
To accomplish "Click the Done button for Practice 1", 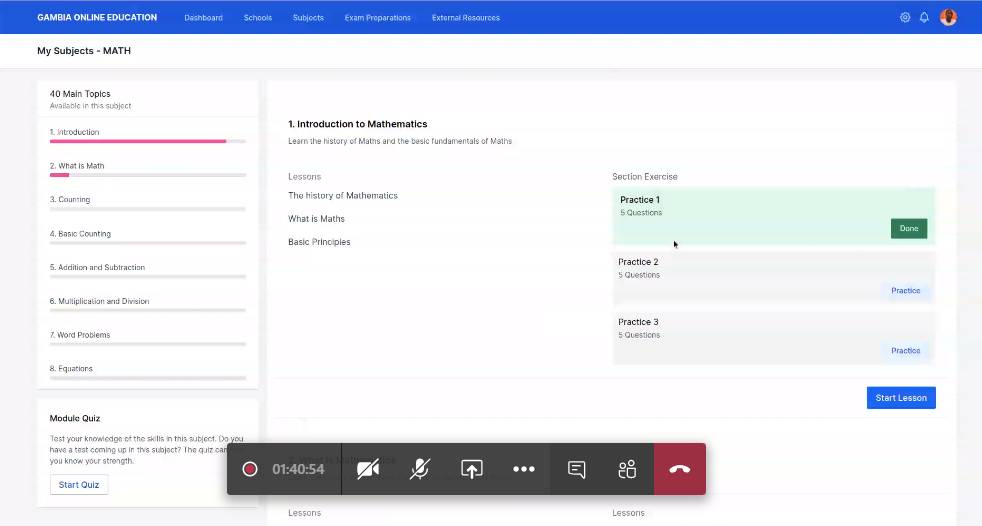I will coord(909,229).
